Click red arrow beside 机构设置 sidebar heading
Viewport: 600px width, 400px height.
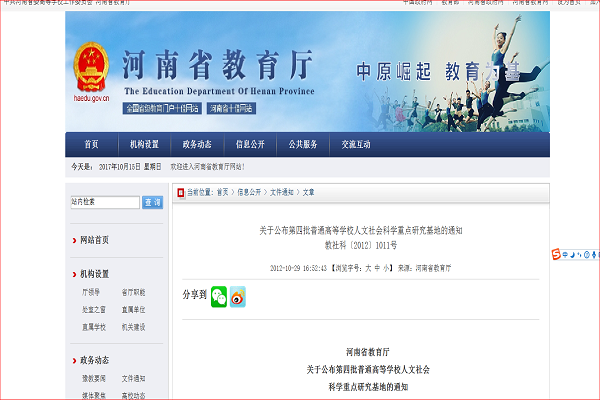point(74,273)
